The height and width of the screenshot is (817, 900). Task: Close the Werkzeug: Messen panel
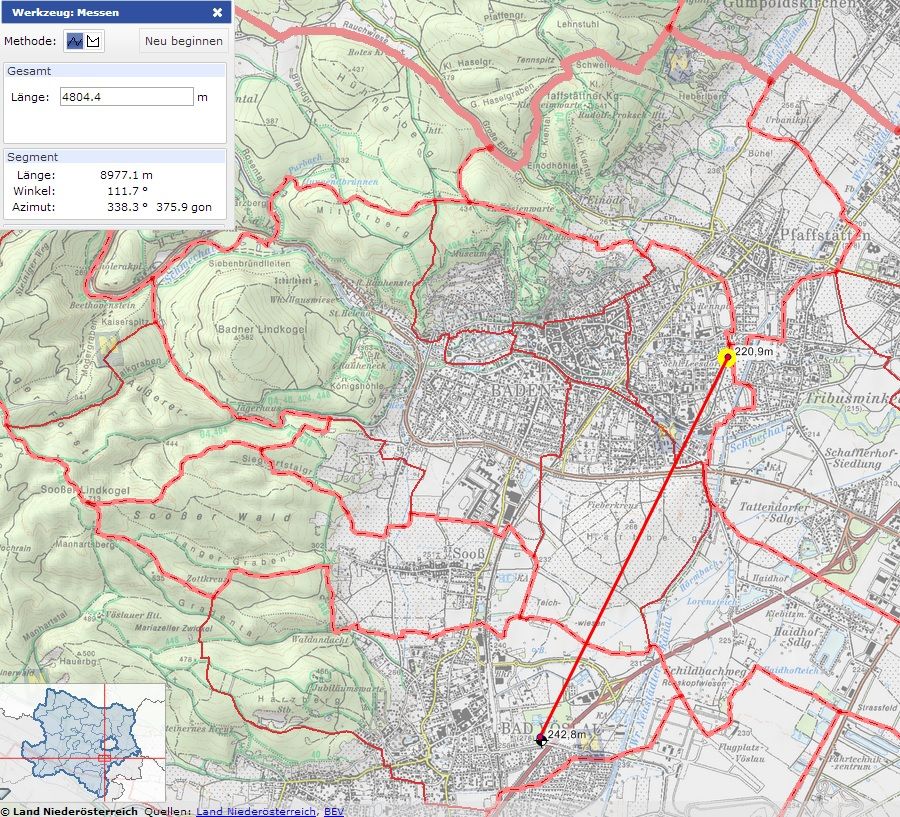217,13
